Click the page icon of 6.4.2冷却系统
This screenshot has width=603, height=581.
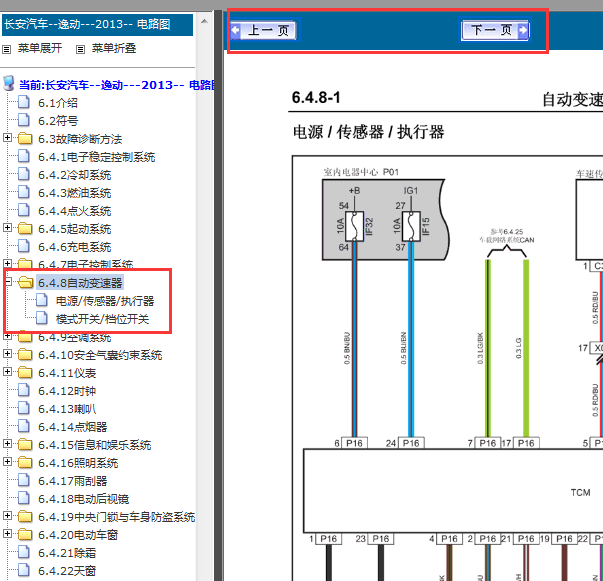click(x=24, y=174)
